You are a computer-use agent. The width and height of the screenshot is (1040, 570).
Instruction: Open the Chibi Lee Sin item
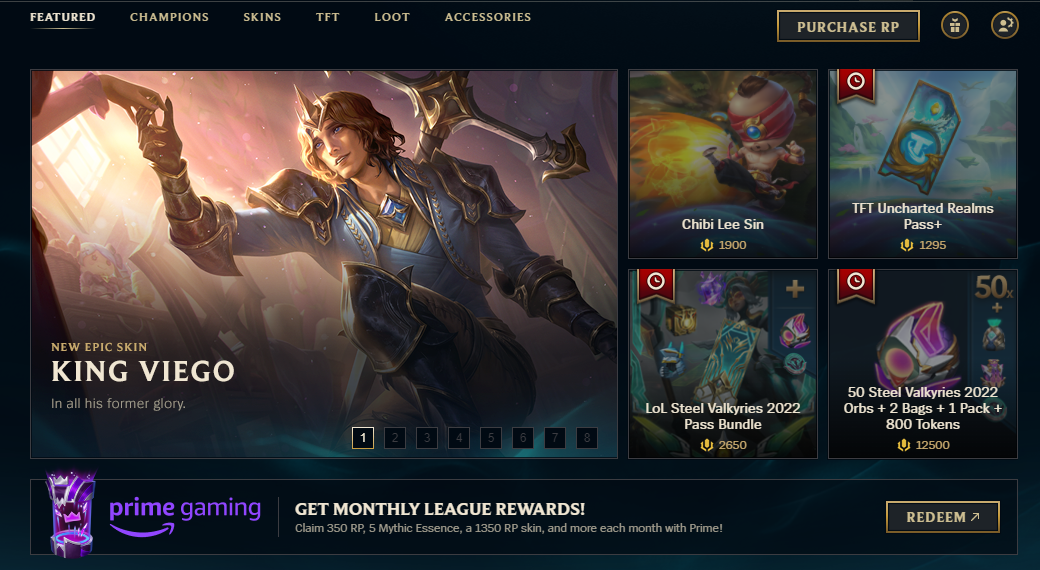pos(723,164)
